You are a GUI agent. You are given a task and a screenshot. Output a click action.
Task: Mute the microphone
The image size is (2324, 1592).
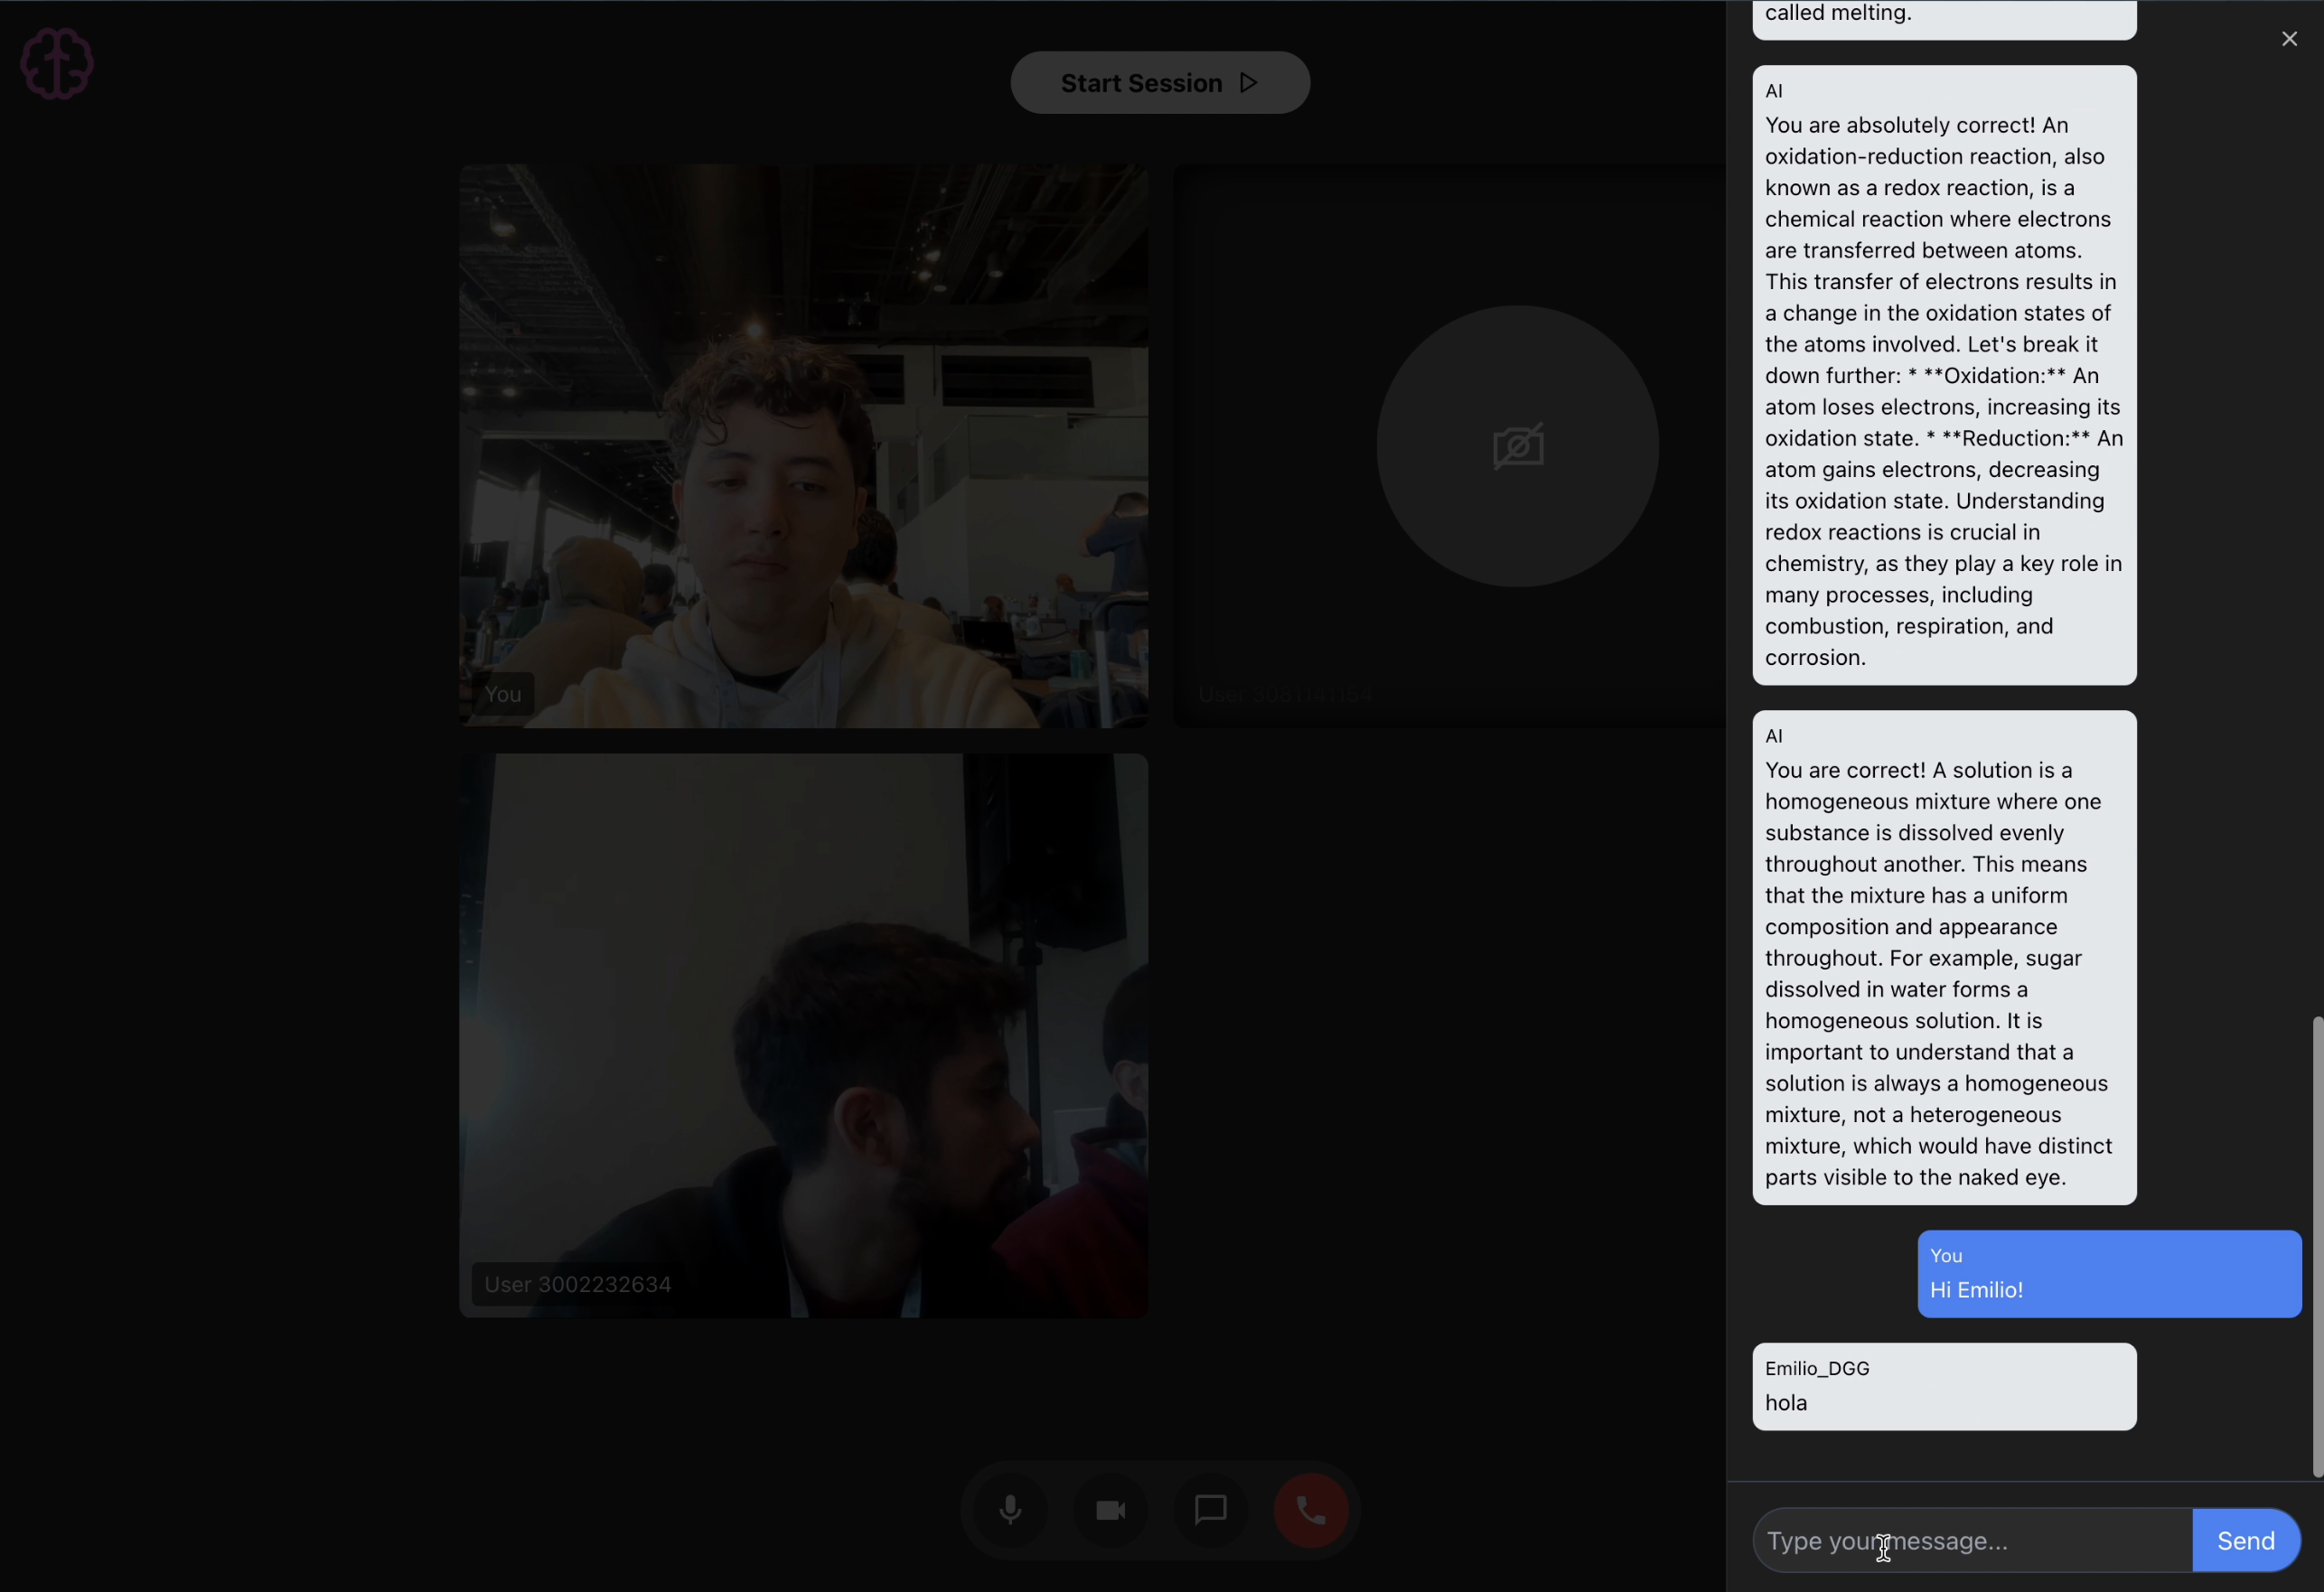[x=1010, y=1509]
